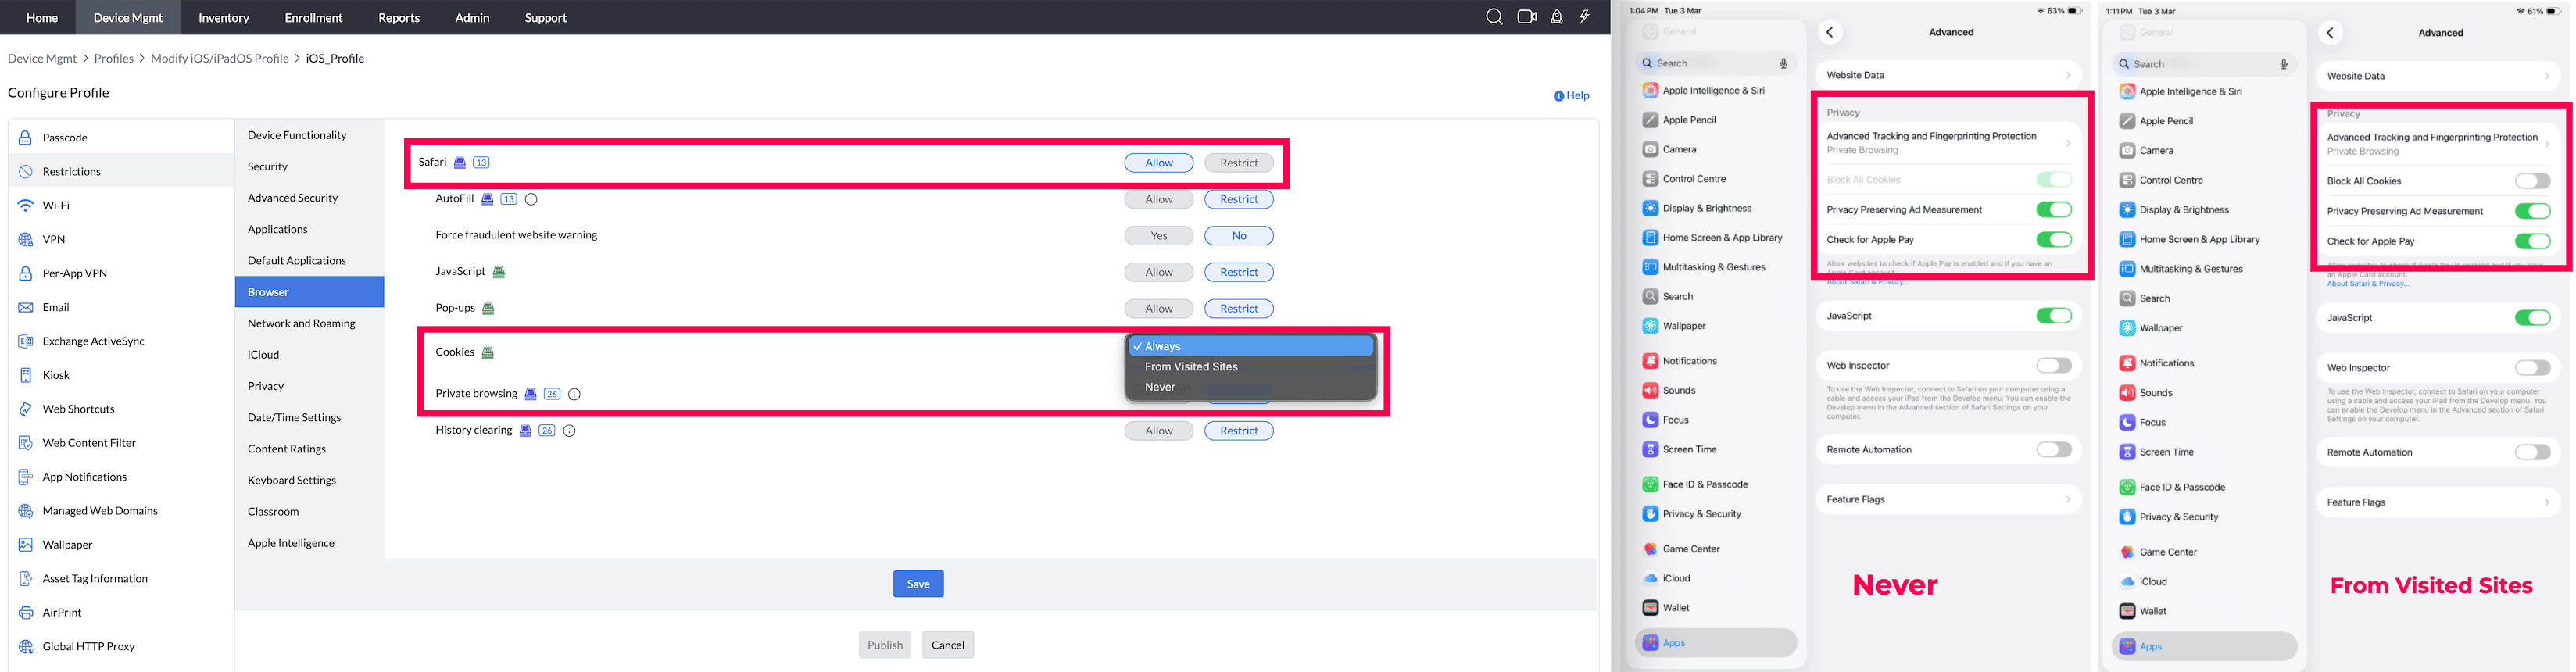
Task: Open Feature Flags row in 1:04 PM iPad screenshot
Action: tap(1948, 500)
